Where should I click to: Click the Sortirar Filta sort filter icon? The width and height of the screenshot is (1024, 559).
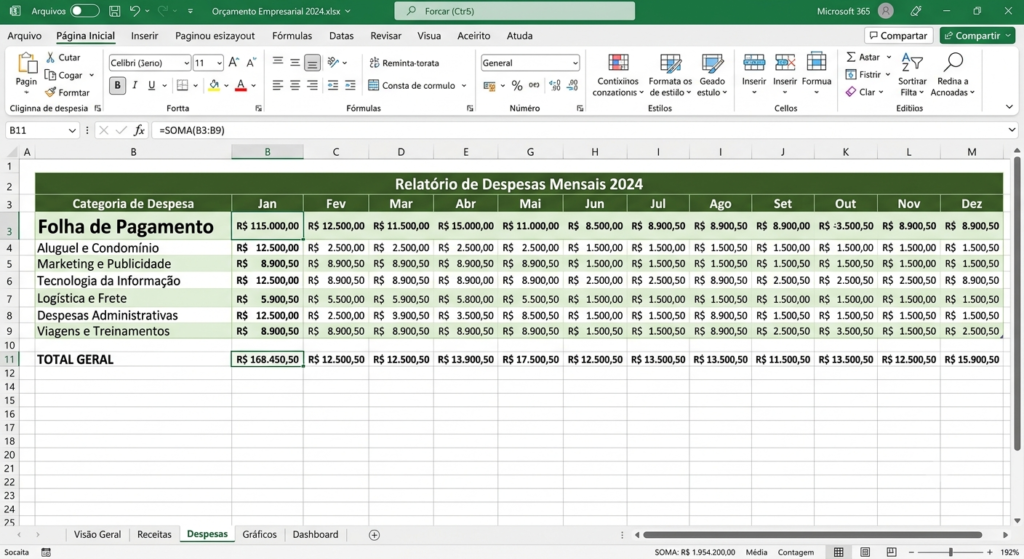tap(912, 63)
